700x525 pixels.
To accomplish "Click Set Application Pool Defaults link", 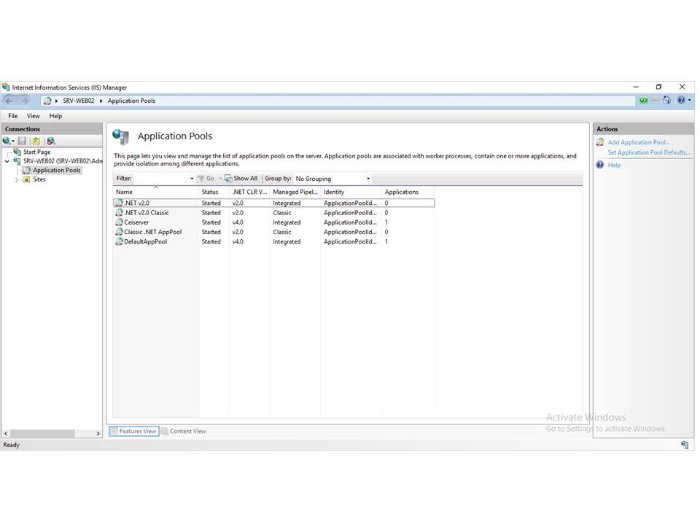I will 648,152.
